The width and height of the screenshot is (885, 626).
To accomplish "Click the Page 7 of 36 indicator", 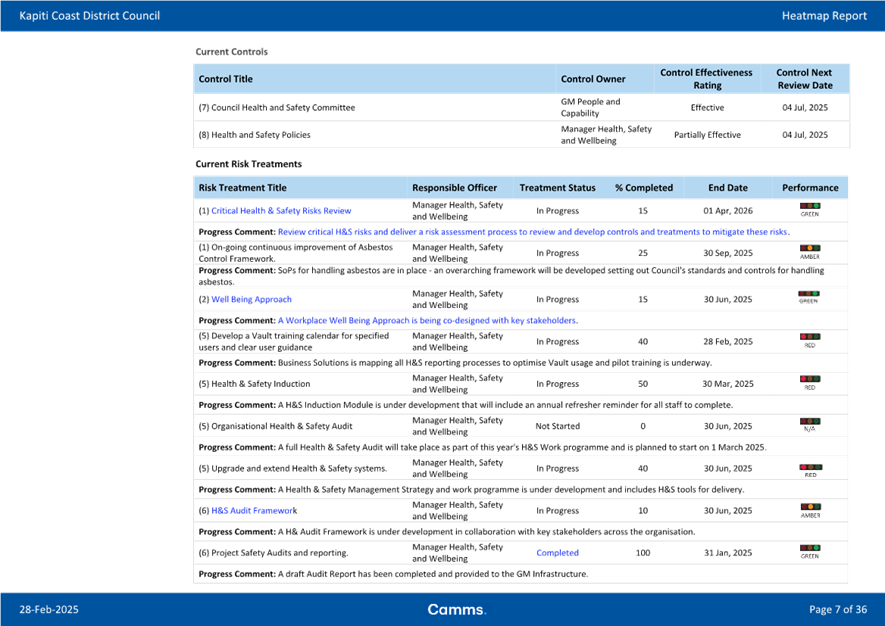I will pos(838,610).
